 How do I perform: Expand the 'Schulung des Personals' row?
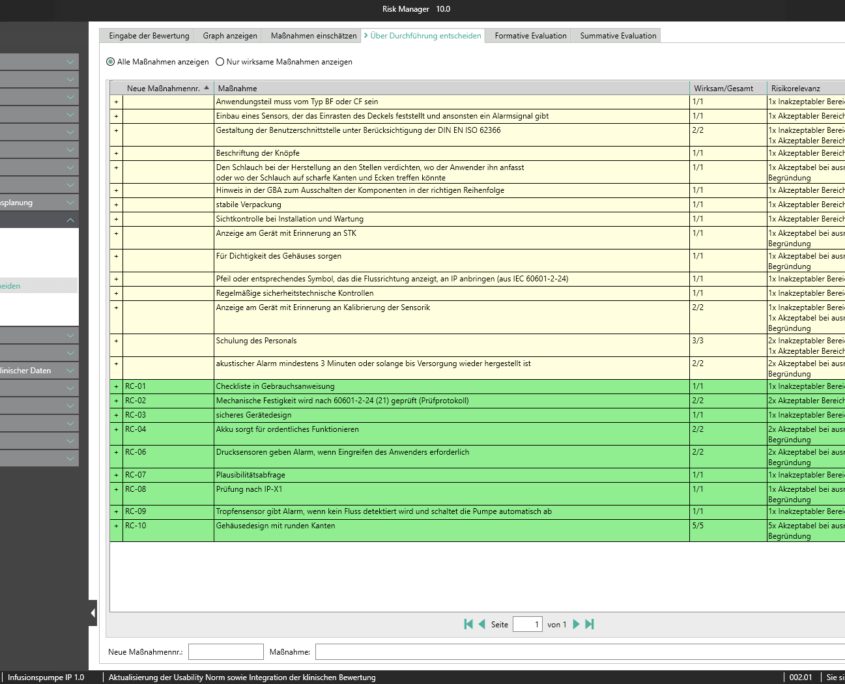click(116, 341)
